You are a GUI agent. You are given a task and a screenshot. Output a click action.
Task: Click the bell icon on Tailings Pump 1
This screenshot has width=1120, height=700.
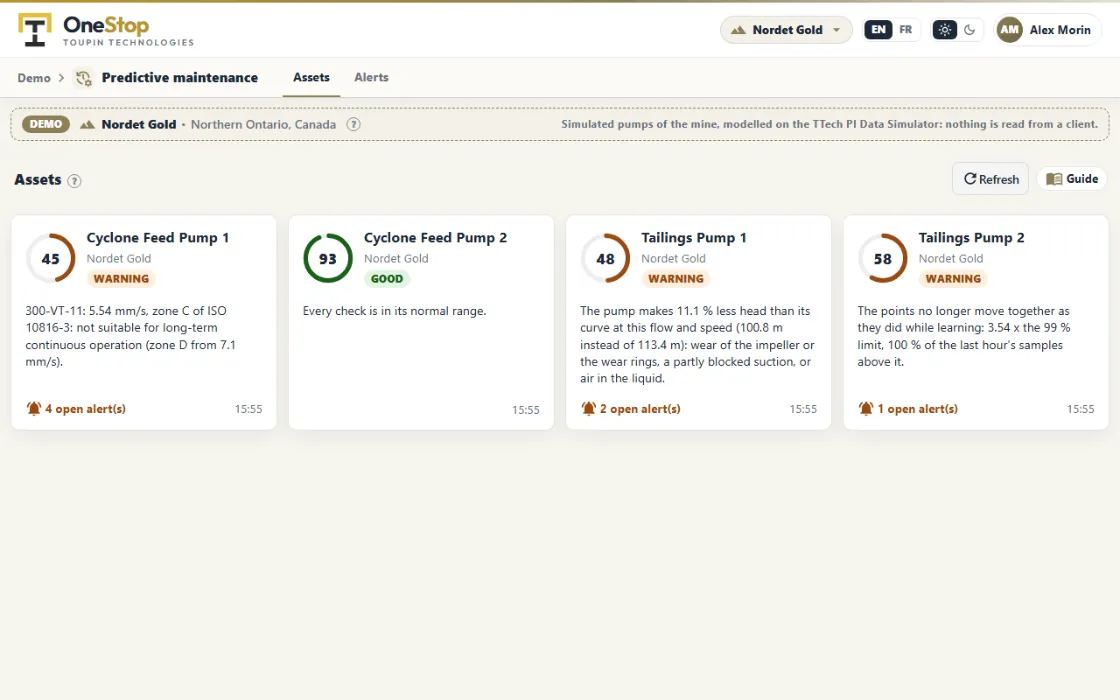pyautogui.click(x=588, y=409)
